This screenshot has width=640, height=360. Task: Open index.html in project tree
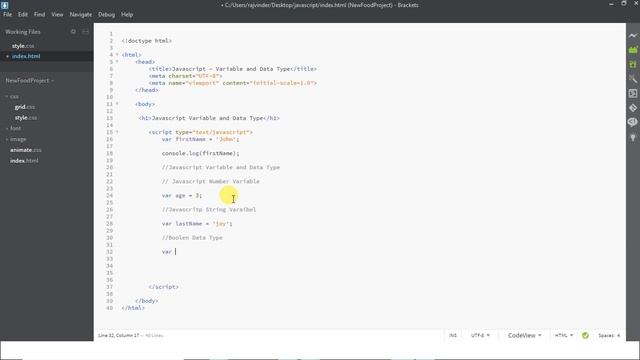click(24, 161)
